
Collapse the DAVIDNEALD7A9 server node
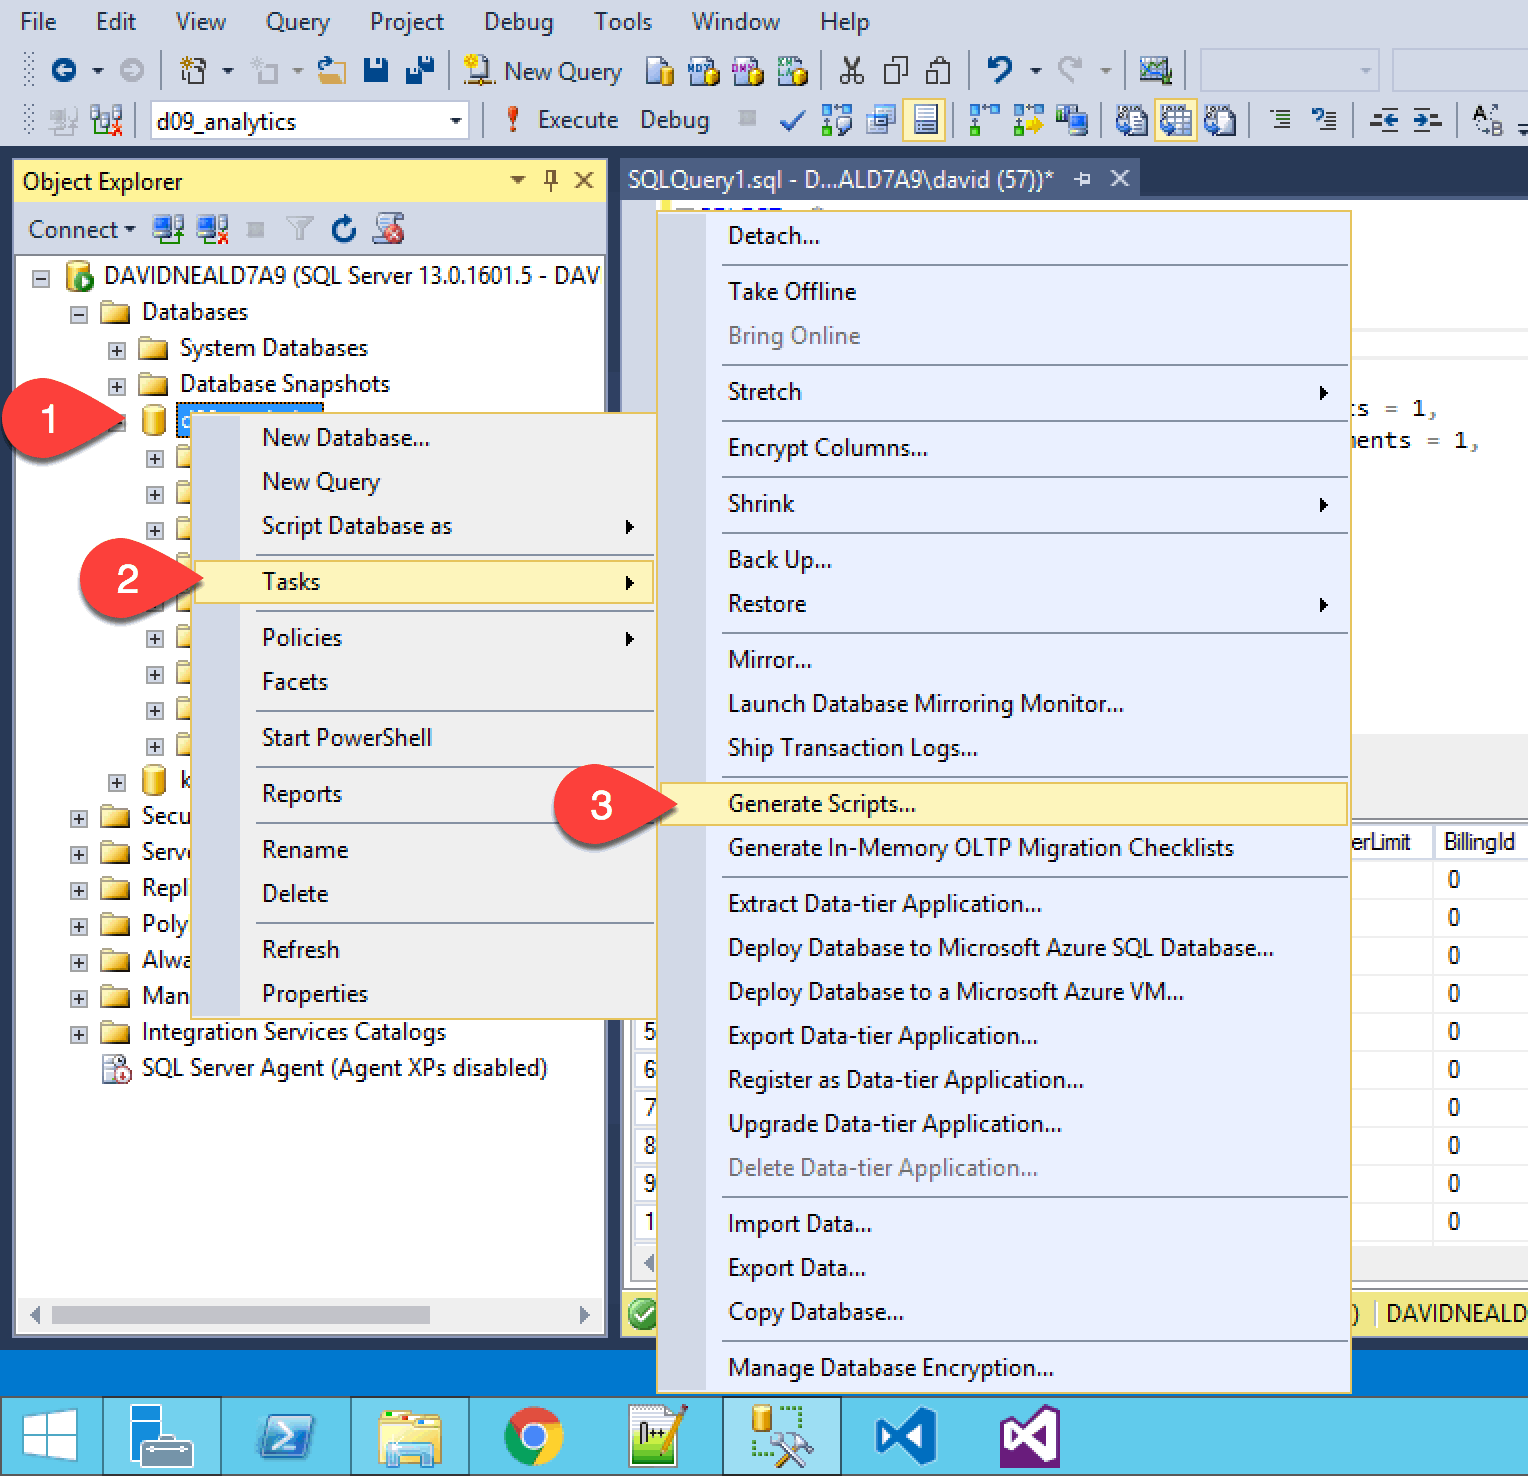point(41,278)
